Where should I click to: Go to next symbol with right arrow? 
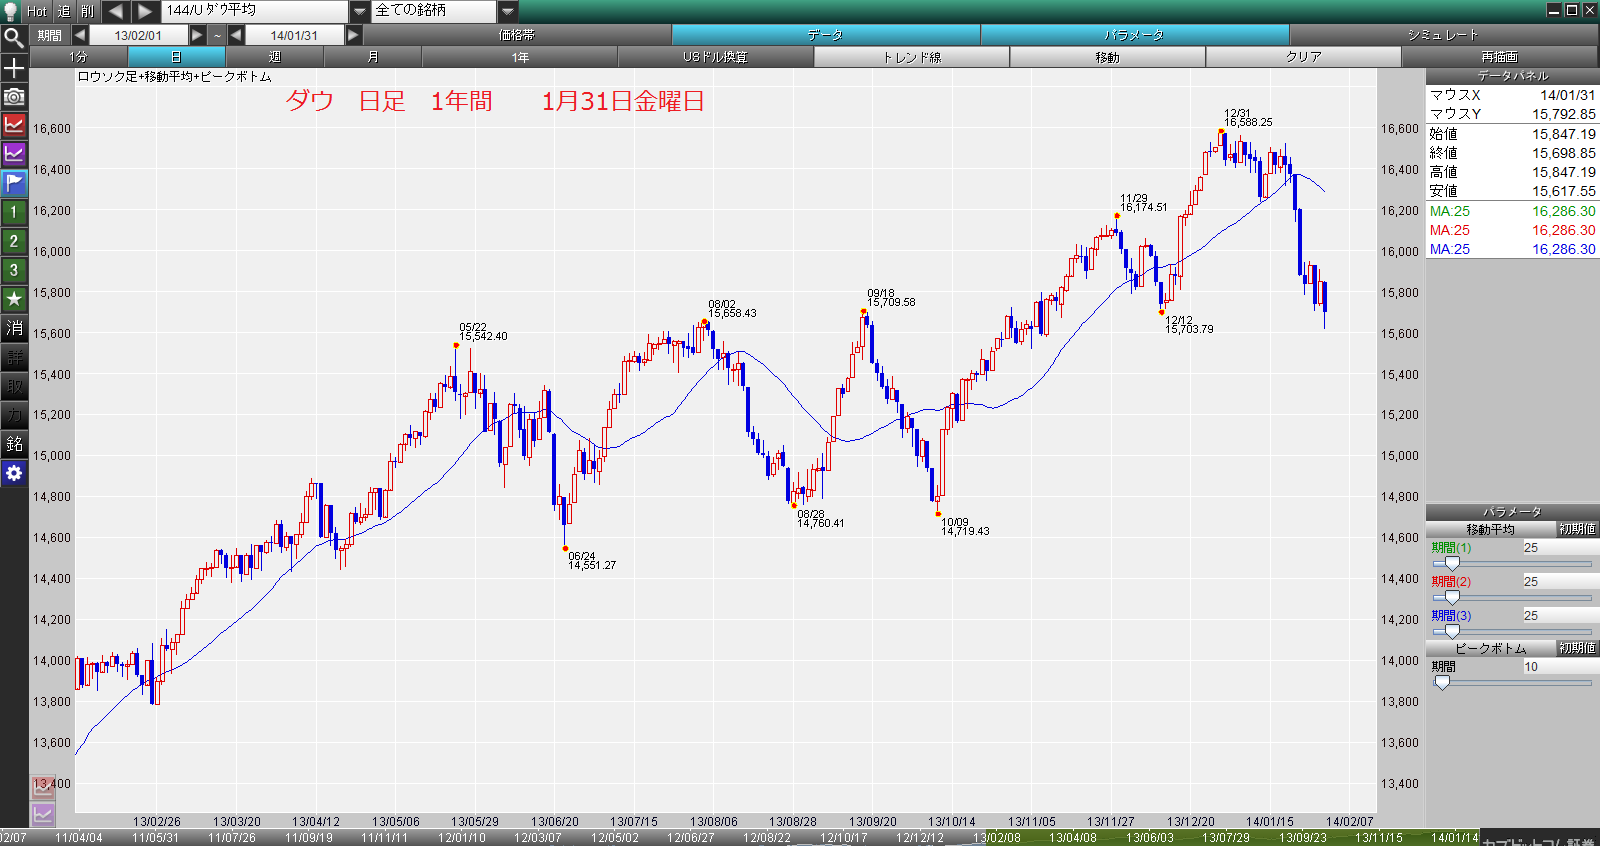(145, 11)
